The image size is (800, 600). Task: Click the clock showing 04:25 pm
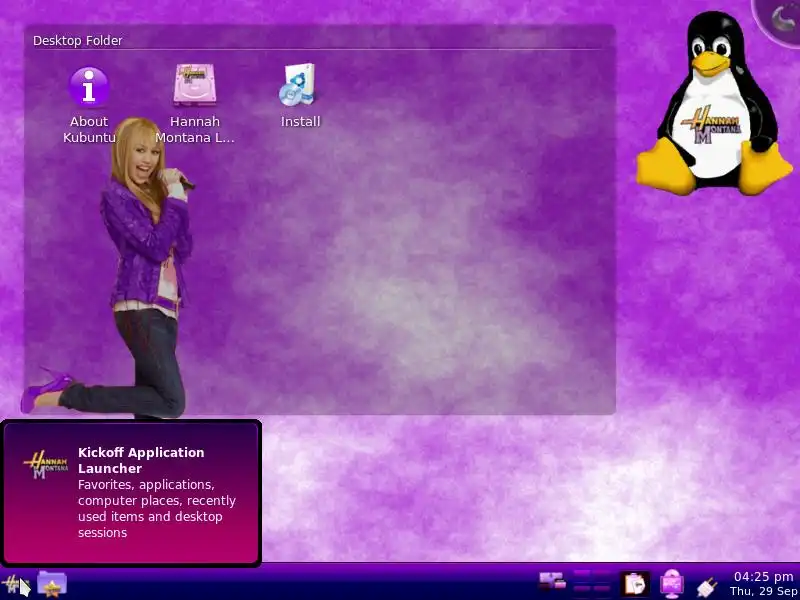click(764, 584)
